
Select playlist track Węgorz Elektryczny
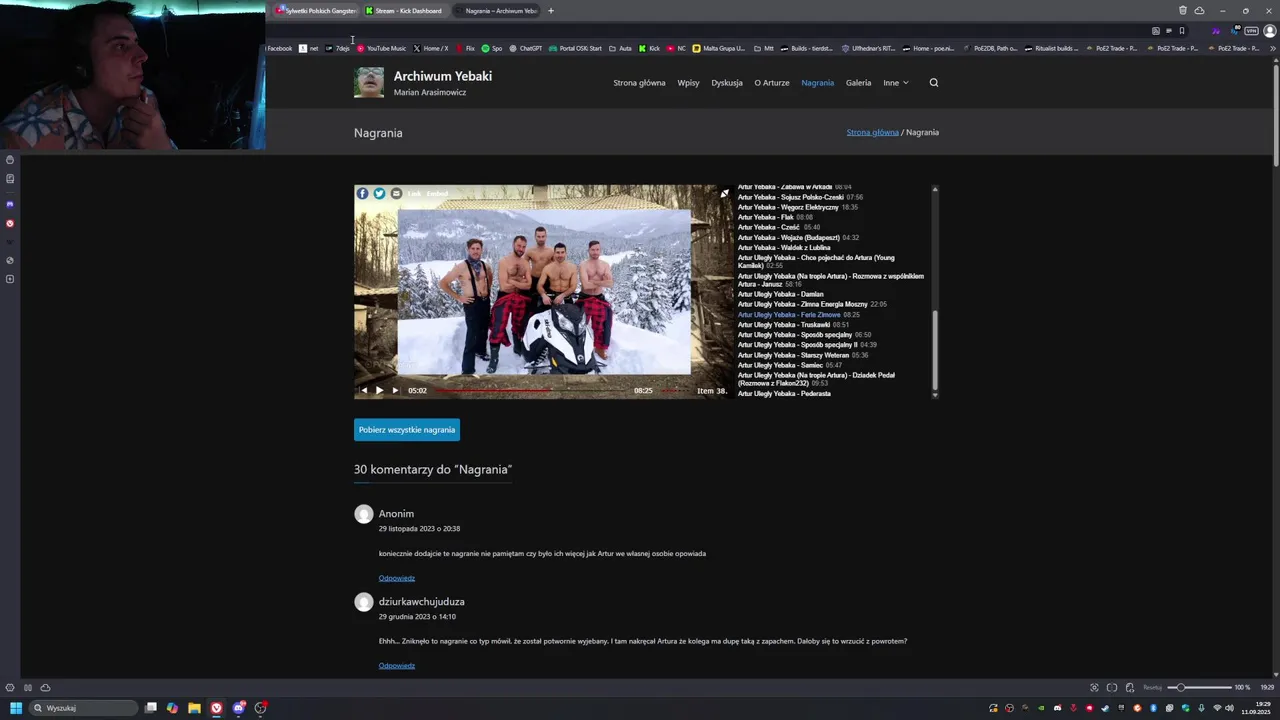[798, 207]
